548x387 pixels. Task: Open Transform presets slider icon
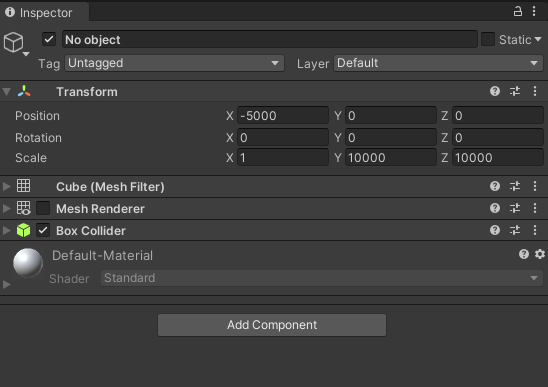(x=515, y=91)
